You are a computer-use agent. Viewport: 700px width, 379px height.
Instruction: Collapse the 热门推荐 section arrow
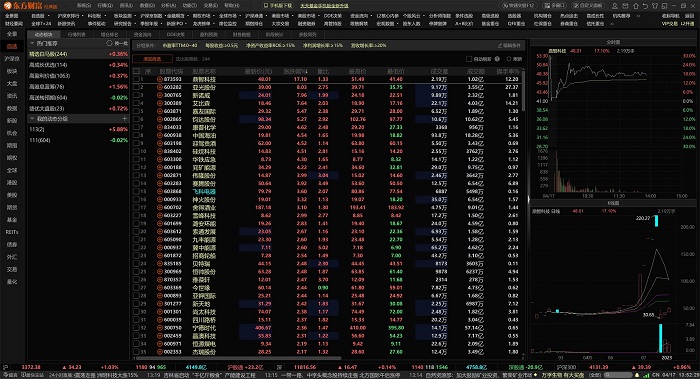point(32,43)
